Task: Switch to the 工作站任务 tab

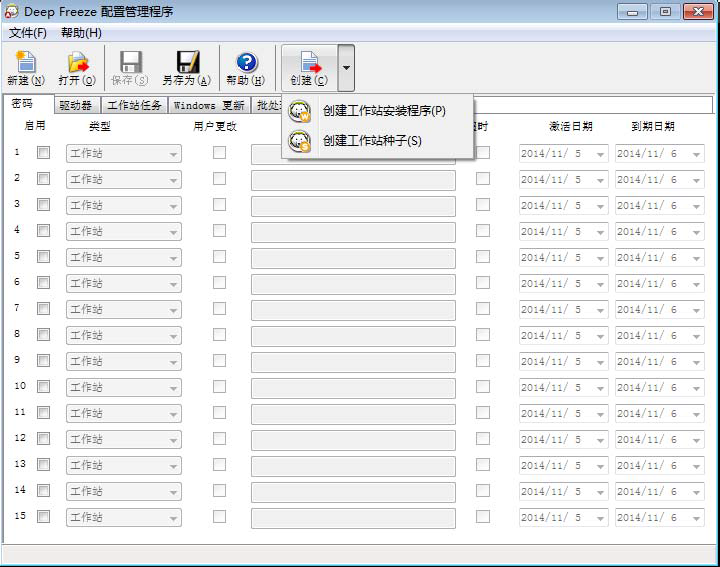Action: tap(134, 106)
